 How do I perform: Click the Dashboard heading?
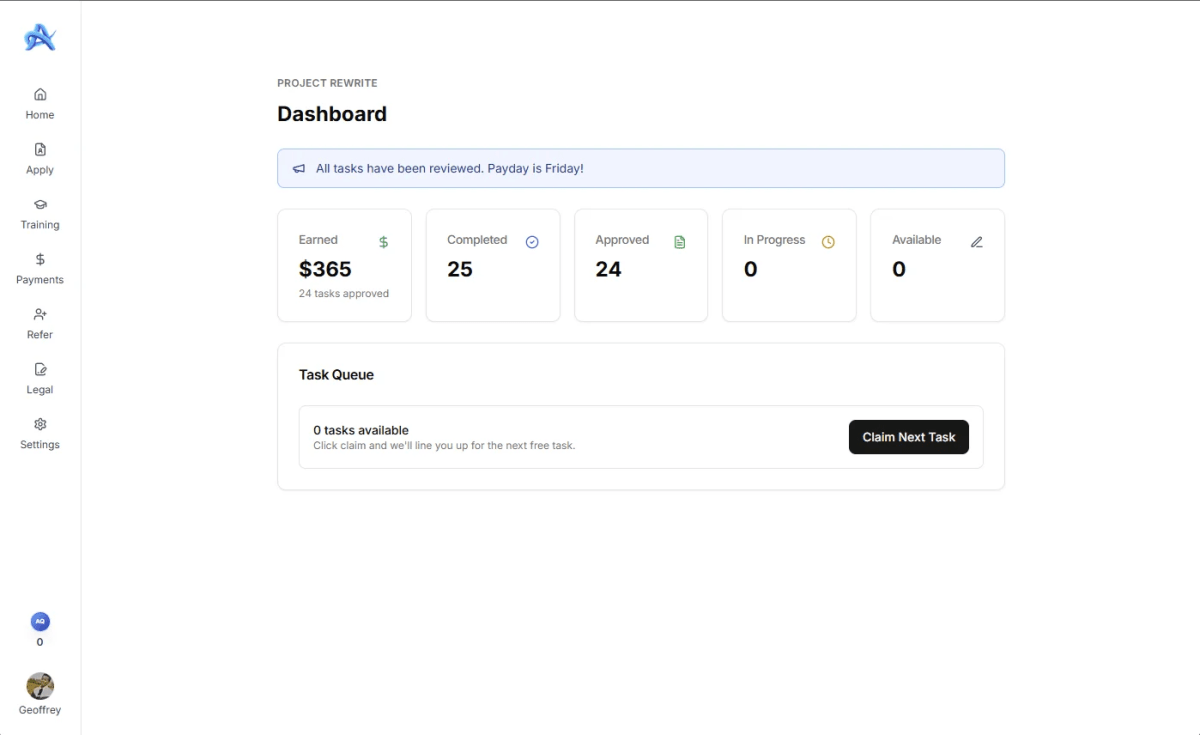(332, 114)
